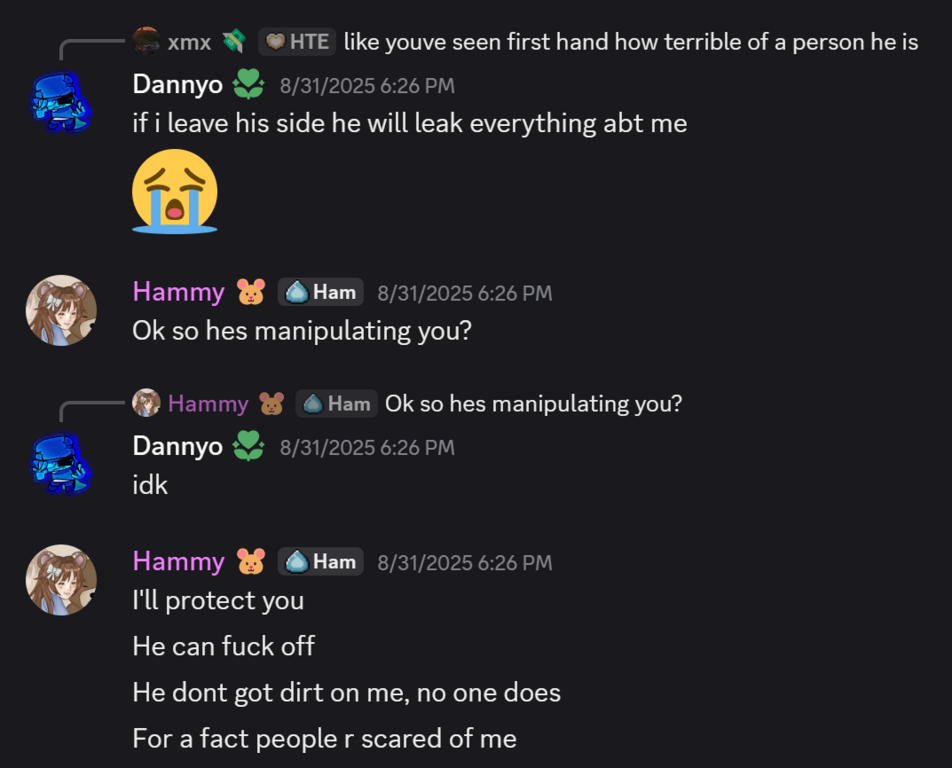
Task: Click the loudly crying face emoji
Action: tap(174, 191)
